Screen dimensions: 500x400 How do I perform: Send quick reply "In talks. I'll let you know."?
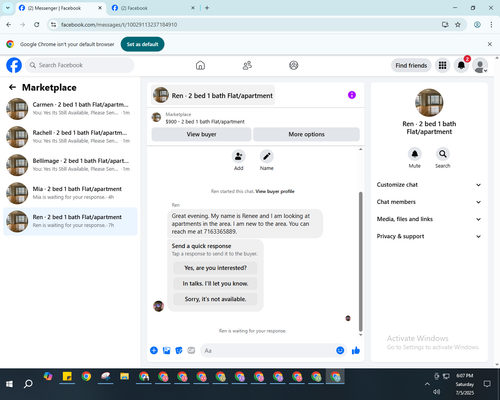click(x=215, y=283)
